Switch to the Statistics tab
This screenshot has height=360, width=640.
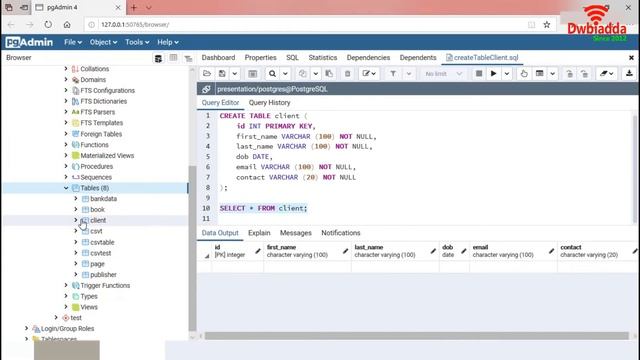point(323,58)
